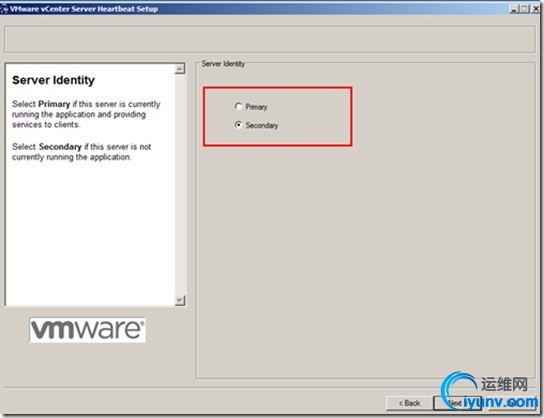The width and height of the screenshot is (544, 418).
Task: Maximize the Heartbeat Setup window
Action: click(x=524, y=9)
